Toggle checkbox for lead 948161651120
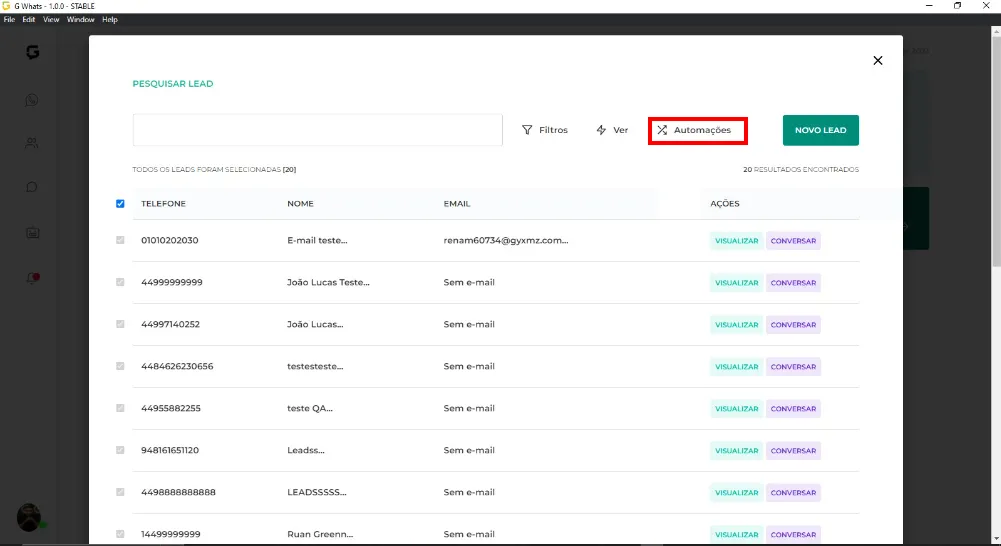The image size is (1001, 546). coord(120,450)
